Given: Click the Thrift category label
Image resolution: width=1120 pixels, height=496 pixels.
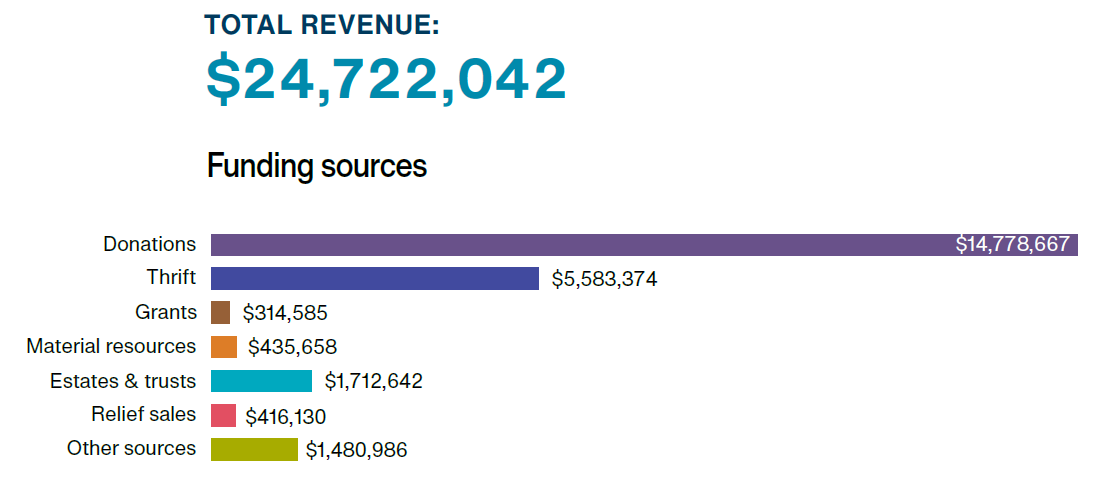Looking at the screenshot, I should point(171,278).
